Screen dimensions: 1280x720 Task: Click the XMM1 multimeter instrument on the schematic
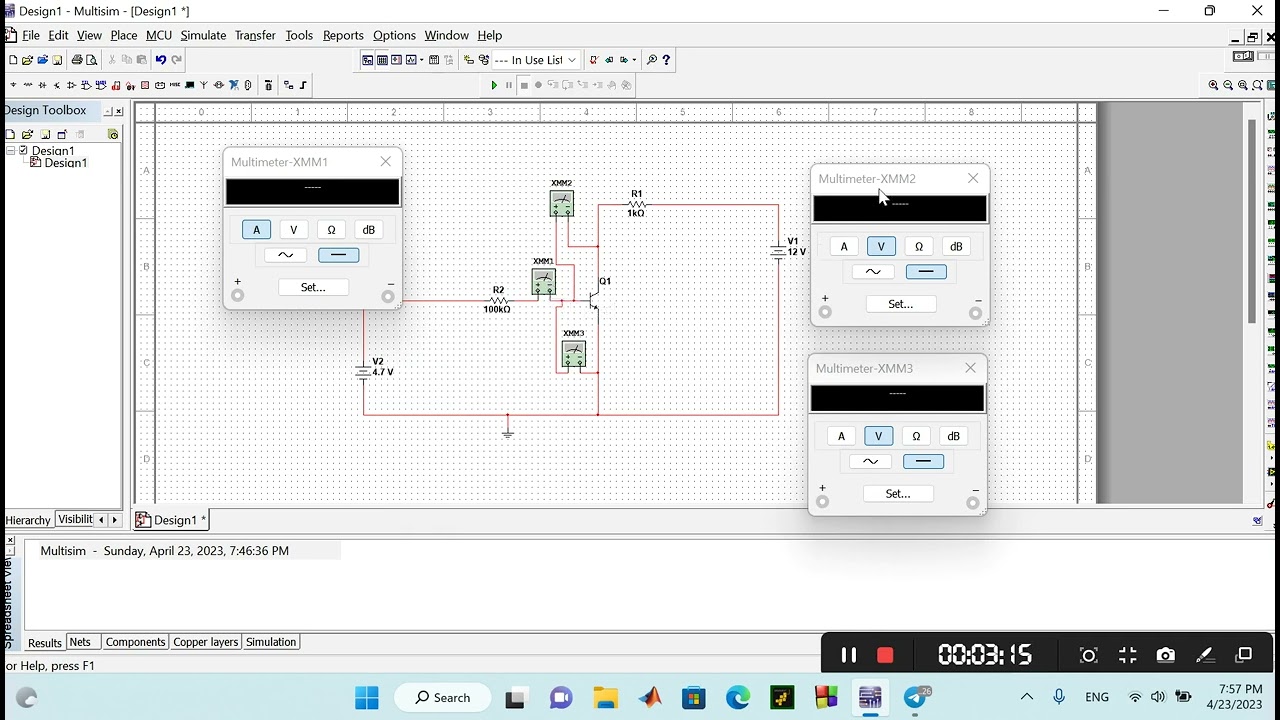543,283
